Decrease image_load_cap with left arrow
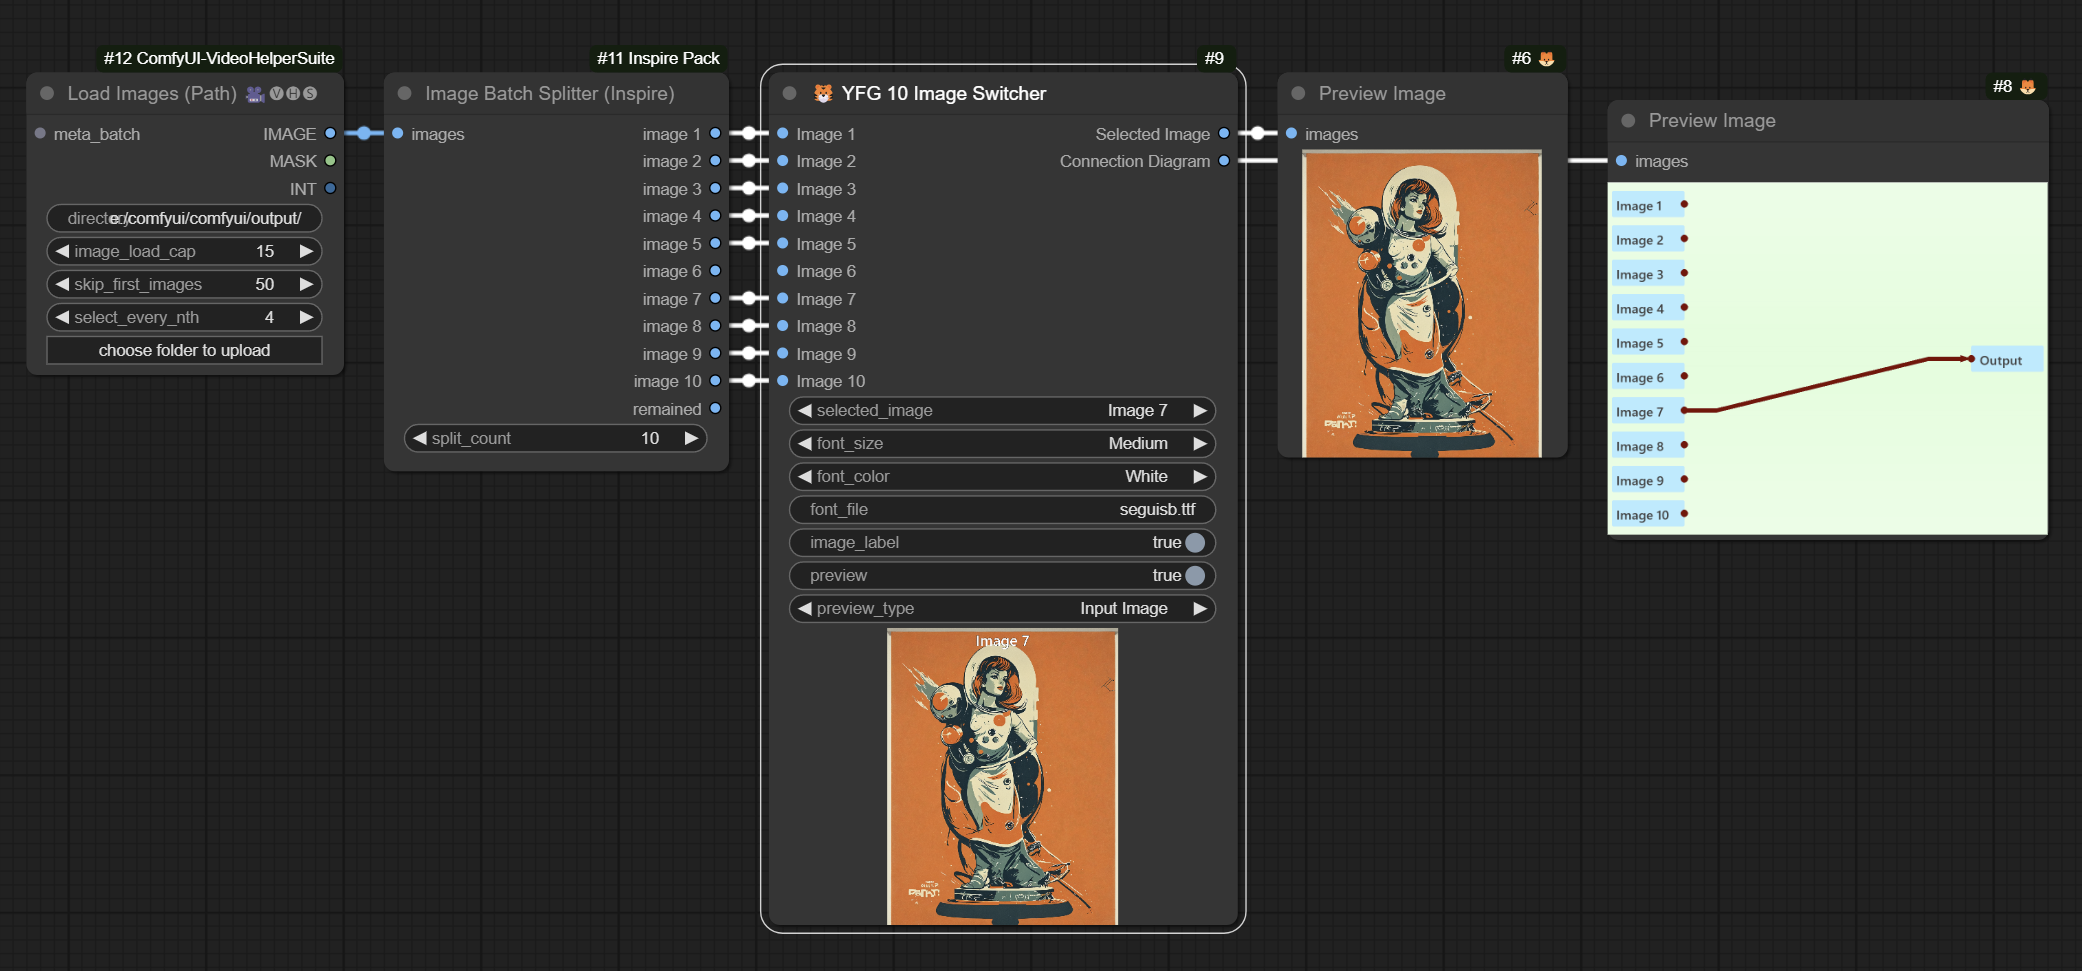 coord(62,251)
